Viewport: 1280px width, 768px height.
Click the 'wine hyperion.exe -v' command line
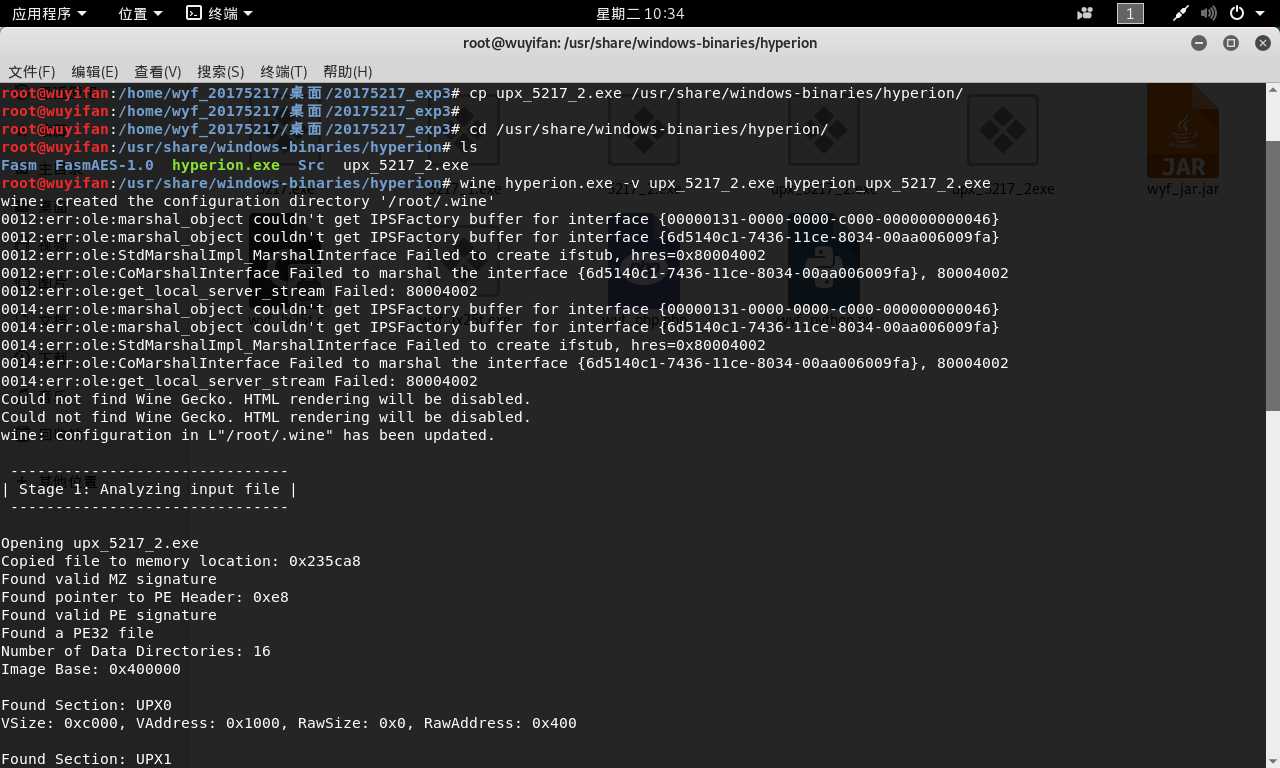725,183
